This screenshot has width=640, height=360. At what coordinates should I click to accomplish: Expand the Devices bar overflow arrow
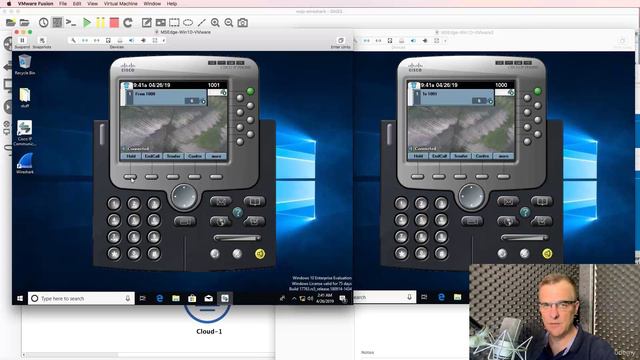(x=164, y=40)
